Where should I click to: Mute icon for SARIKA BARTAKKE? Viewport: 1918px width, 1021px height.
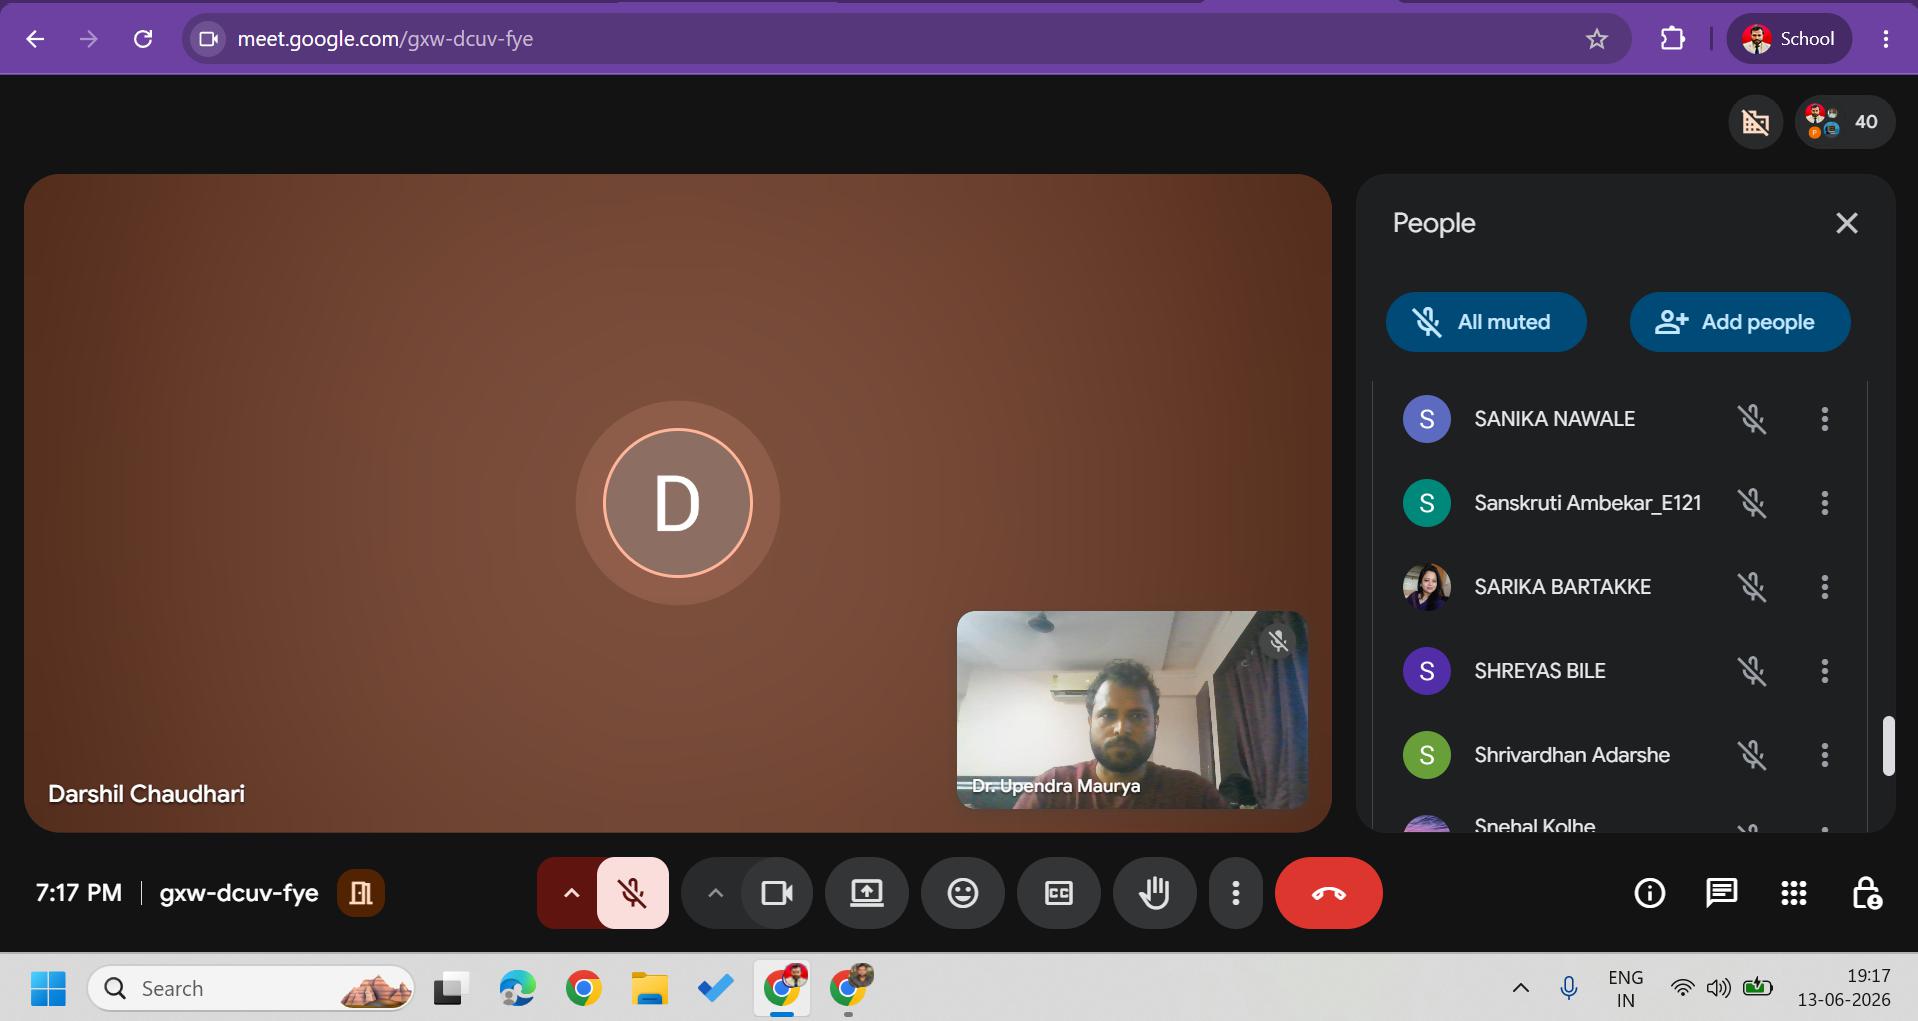1751,587
